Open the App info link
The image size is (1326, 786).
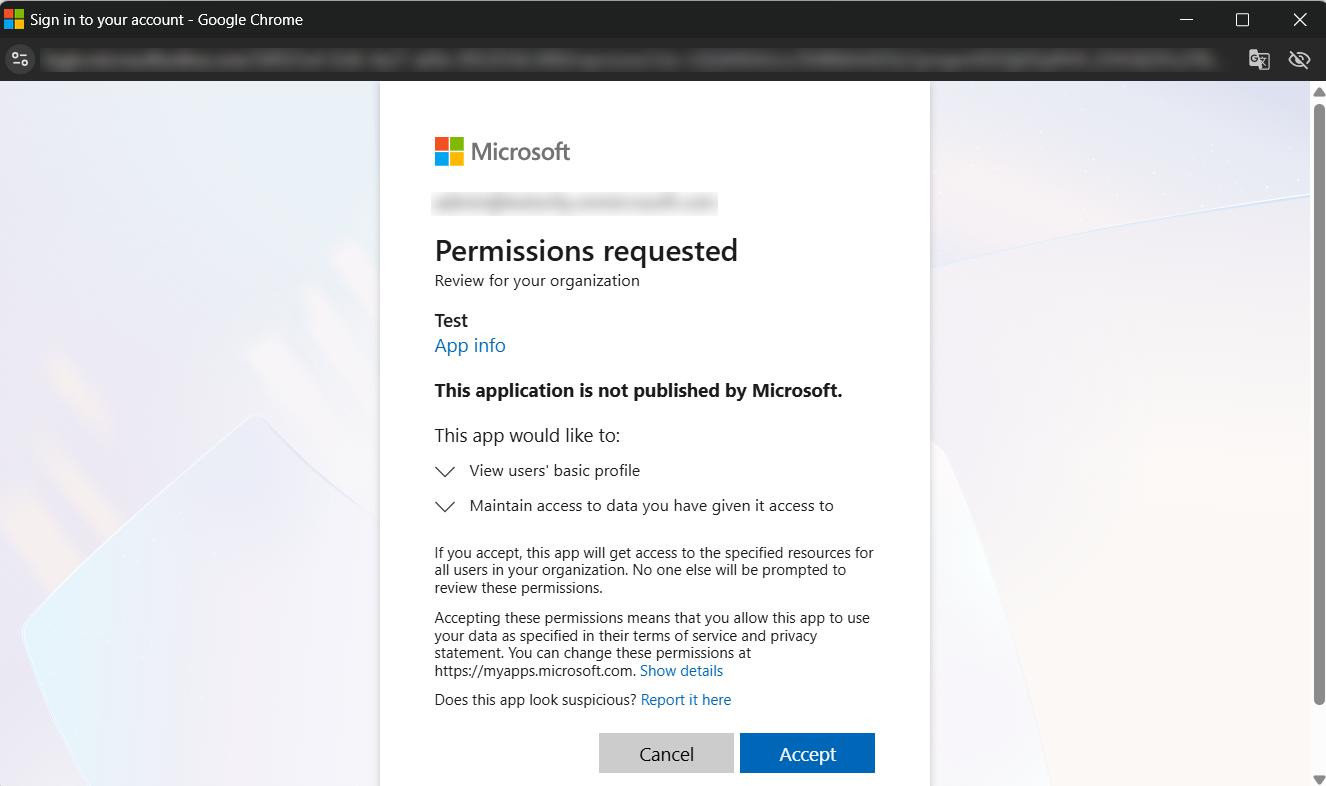click(470, 345)
